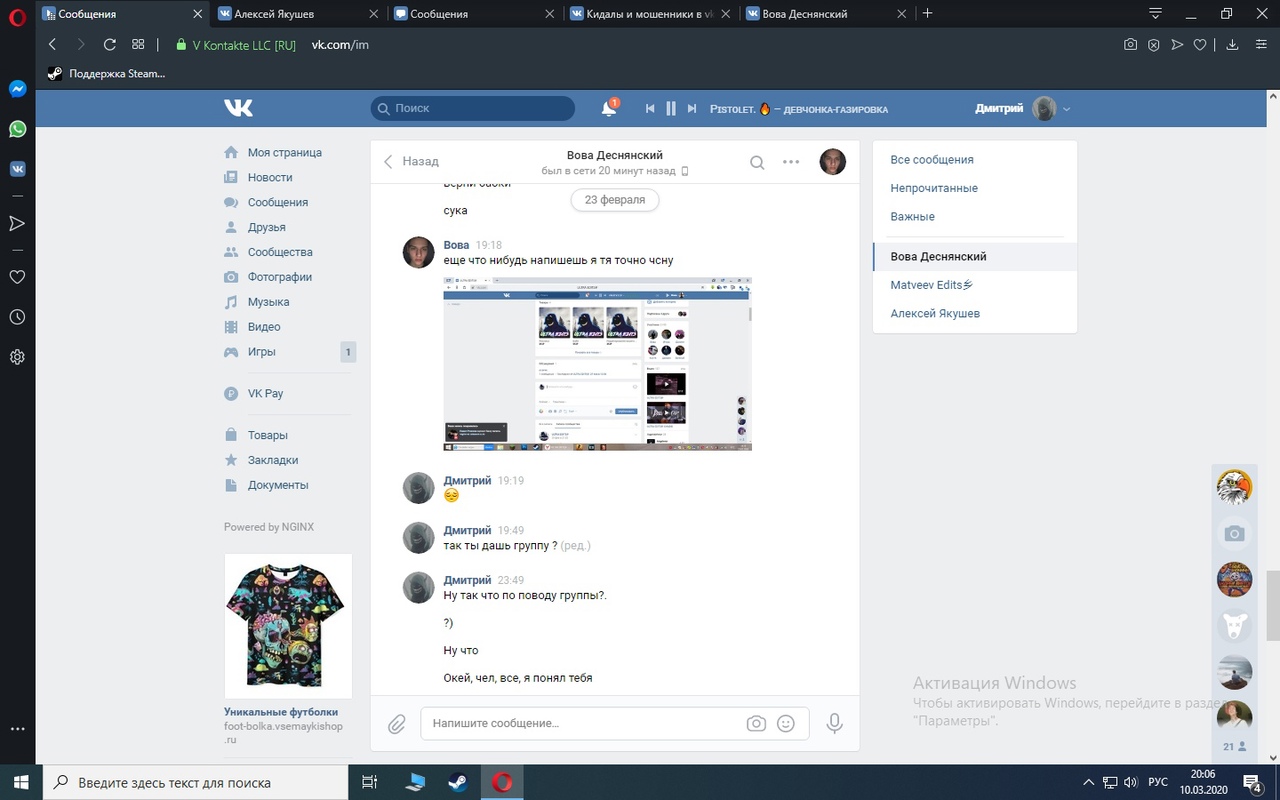Viewport: 1280px width, 800px height.
Task: Open Messenger in the Opera sidebar
Action: [17, 89]
